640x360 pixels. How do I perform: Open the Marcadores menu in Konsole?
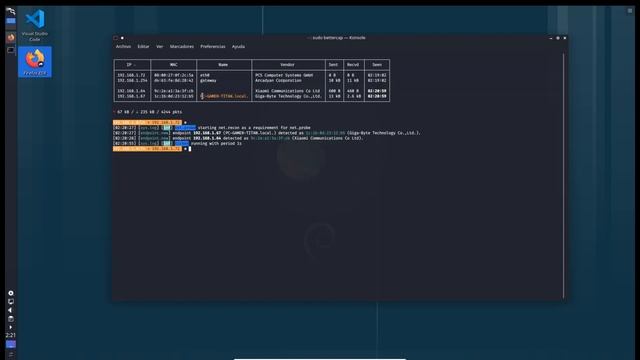[182, 47]
